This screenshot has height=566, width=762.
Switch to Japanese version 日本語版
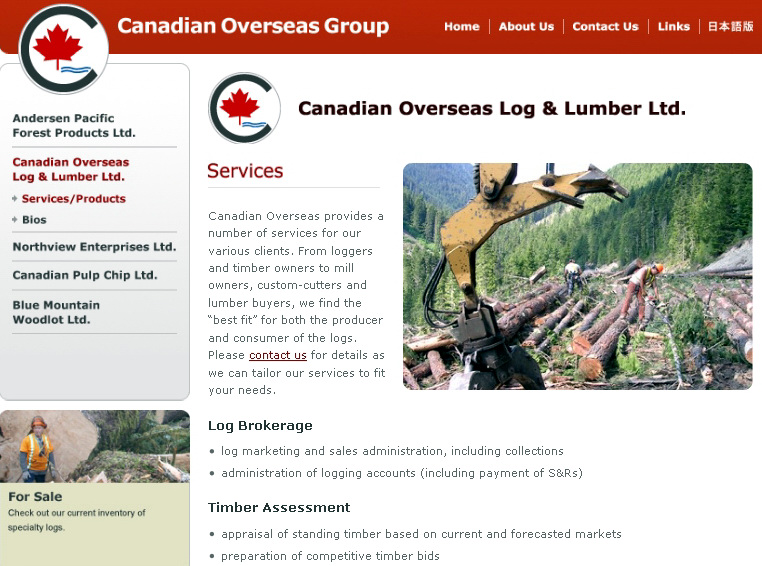730,26
